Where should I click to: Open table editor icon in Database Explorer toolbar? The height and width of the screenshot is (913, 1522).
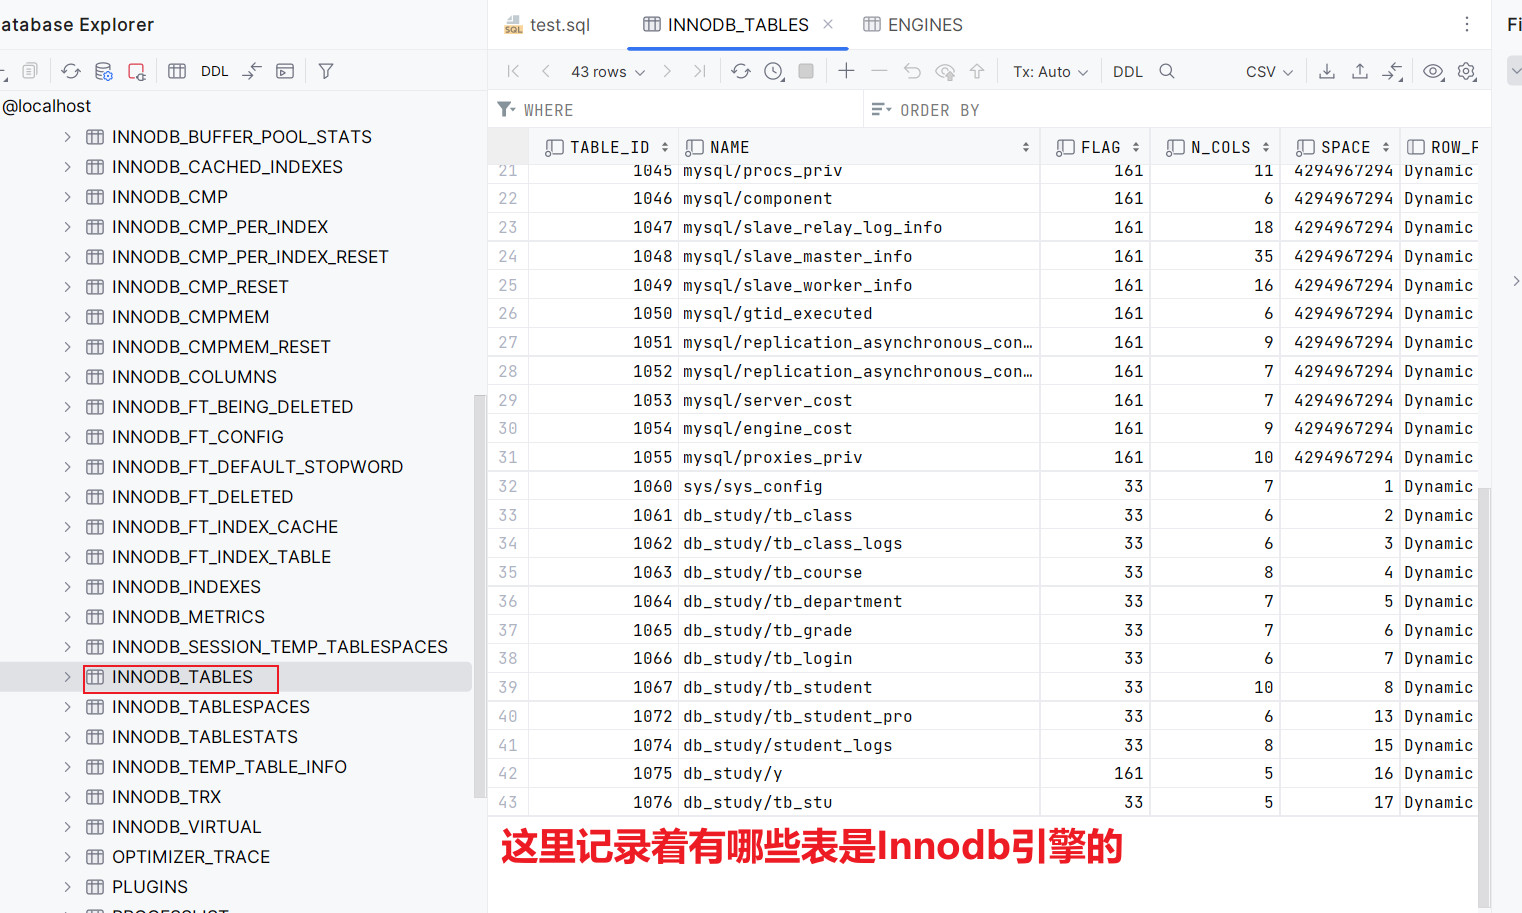[x=177, y=71]
